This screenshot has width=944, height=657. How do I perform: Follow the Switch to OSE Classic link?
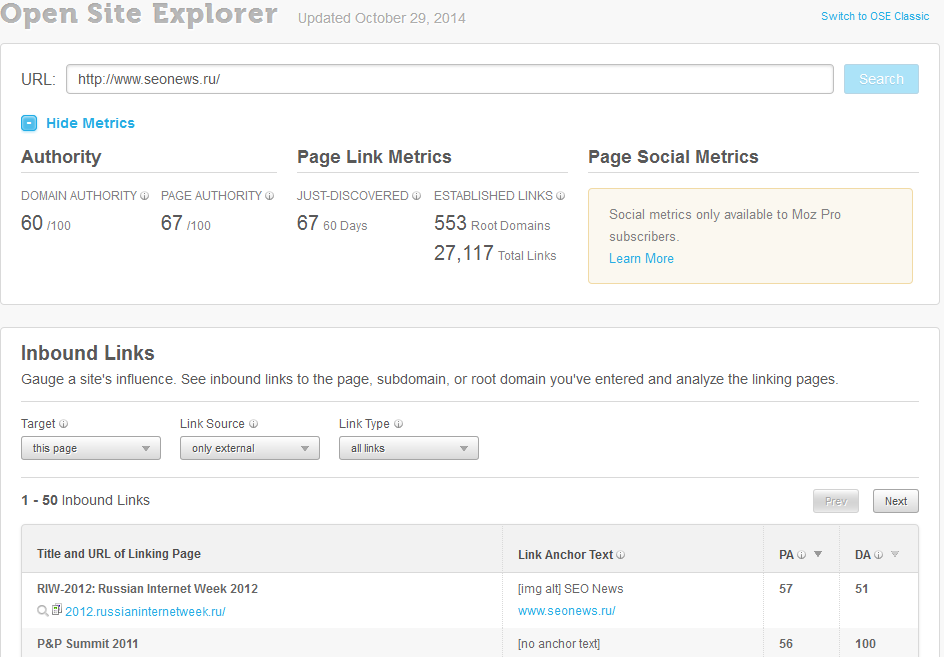tap(875, 16)
